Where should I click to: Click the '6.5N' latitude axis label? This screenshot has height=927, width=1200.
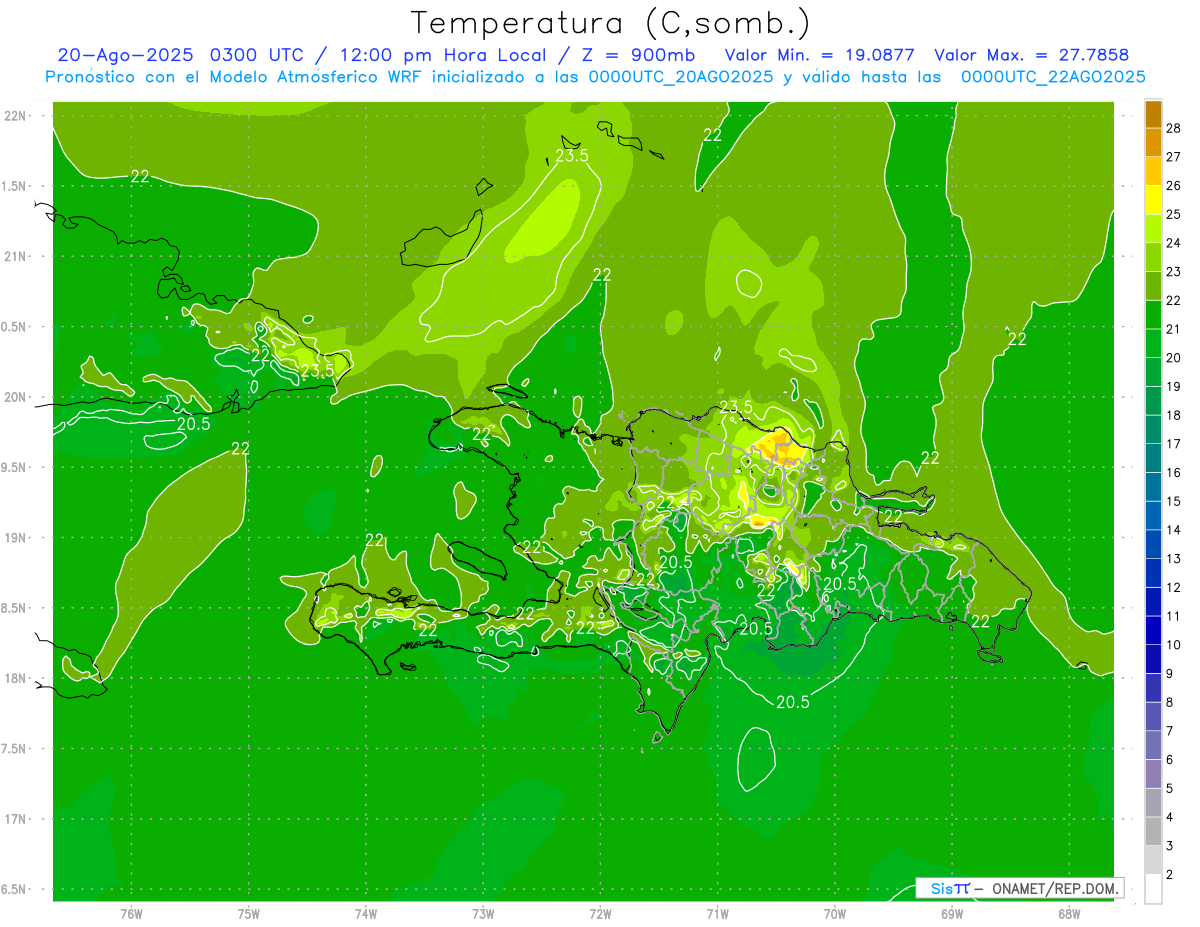coord(15,890)
